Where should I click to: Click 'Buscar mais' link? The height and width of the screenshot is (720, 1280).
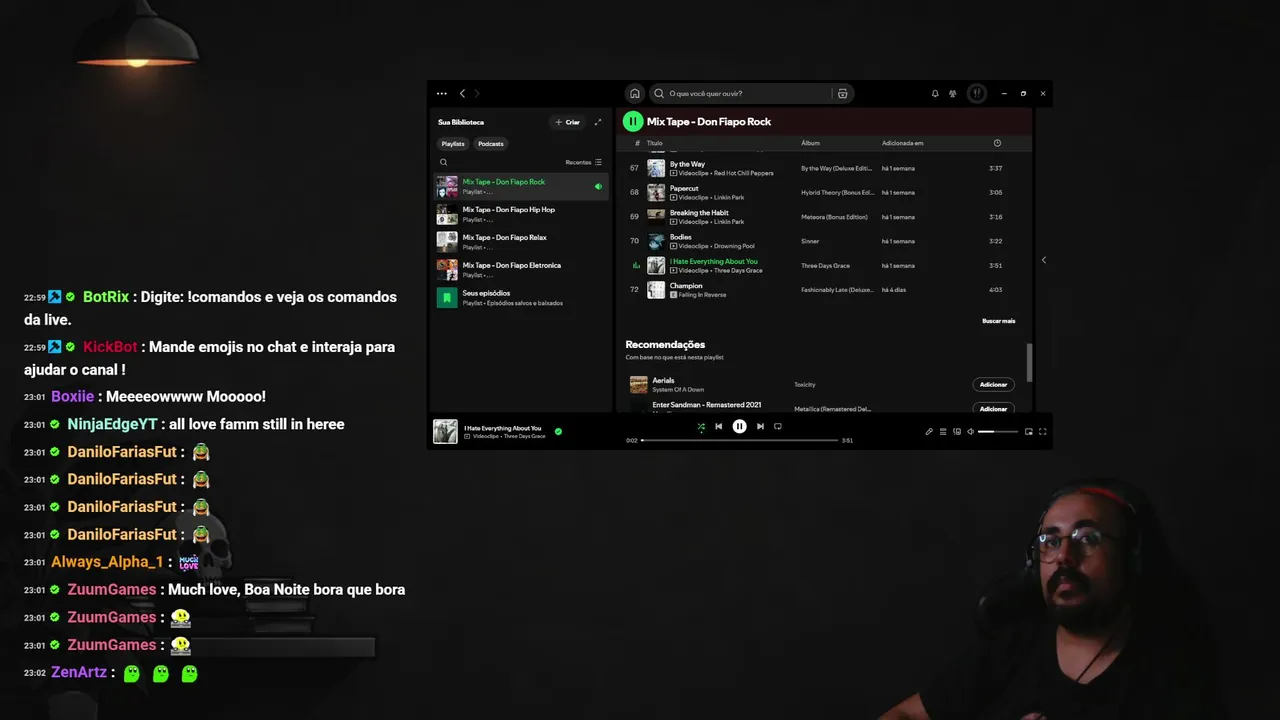point(998,321)
